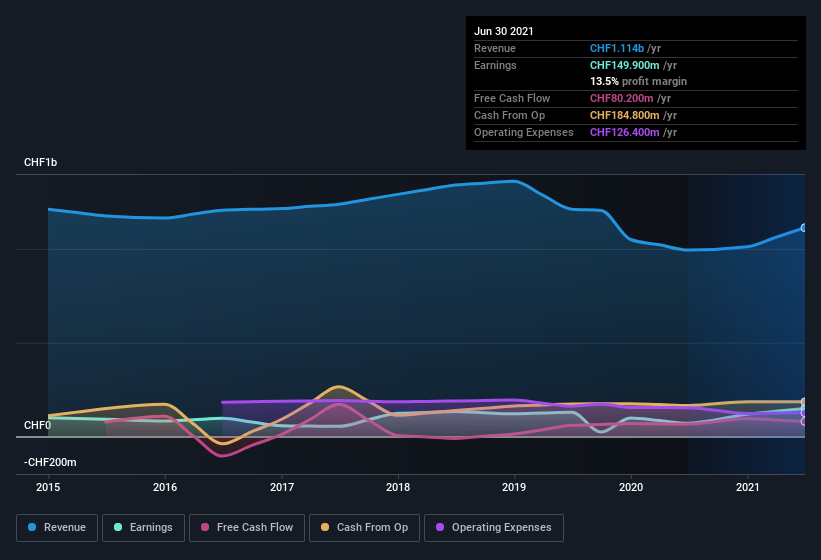This screenshot has height=560, width=821.
Task: Click the Free Cash Flow tooltip label
Action: 512,98
